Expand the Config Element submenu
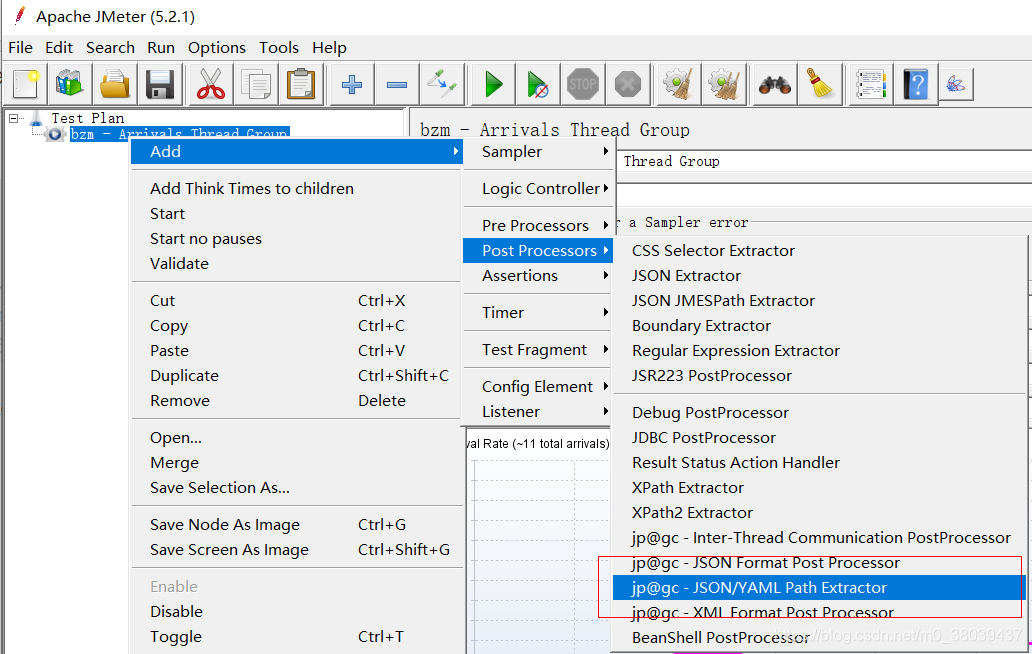The width and height of the screenshot is (1032, 654). 538,386
